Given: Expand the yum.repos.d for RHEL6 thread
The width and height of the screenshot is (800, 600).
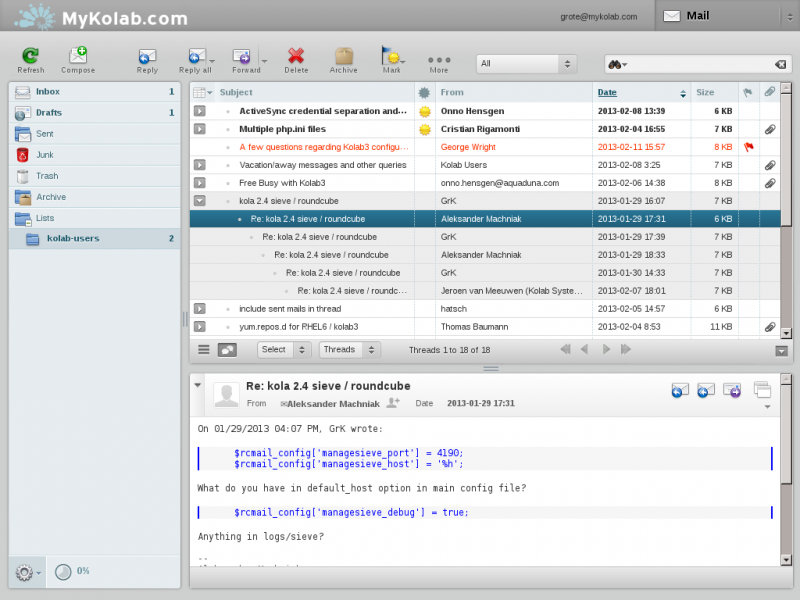Looking at the screenshot, I should 199,327.
